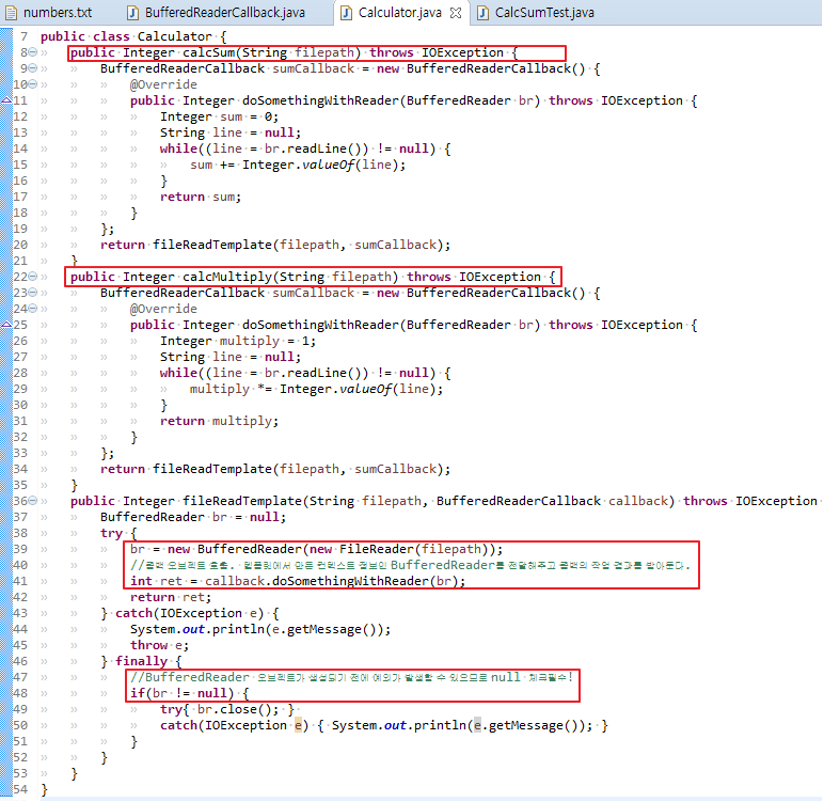The width and height of the screenshot is (822, 801).
Task: Click line number 54 in the gutter
Action: tap(20, 789)
